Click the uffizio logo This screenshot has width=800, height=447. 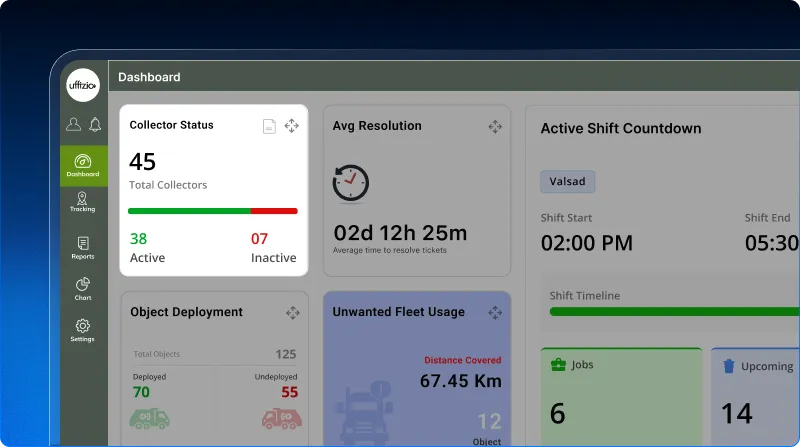coord(83,85)
